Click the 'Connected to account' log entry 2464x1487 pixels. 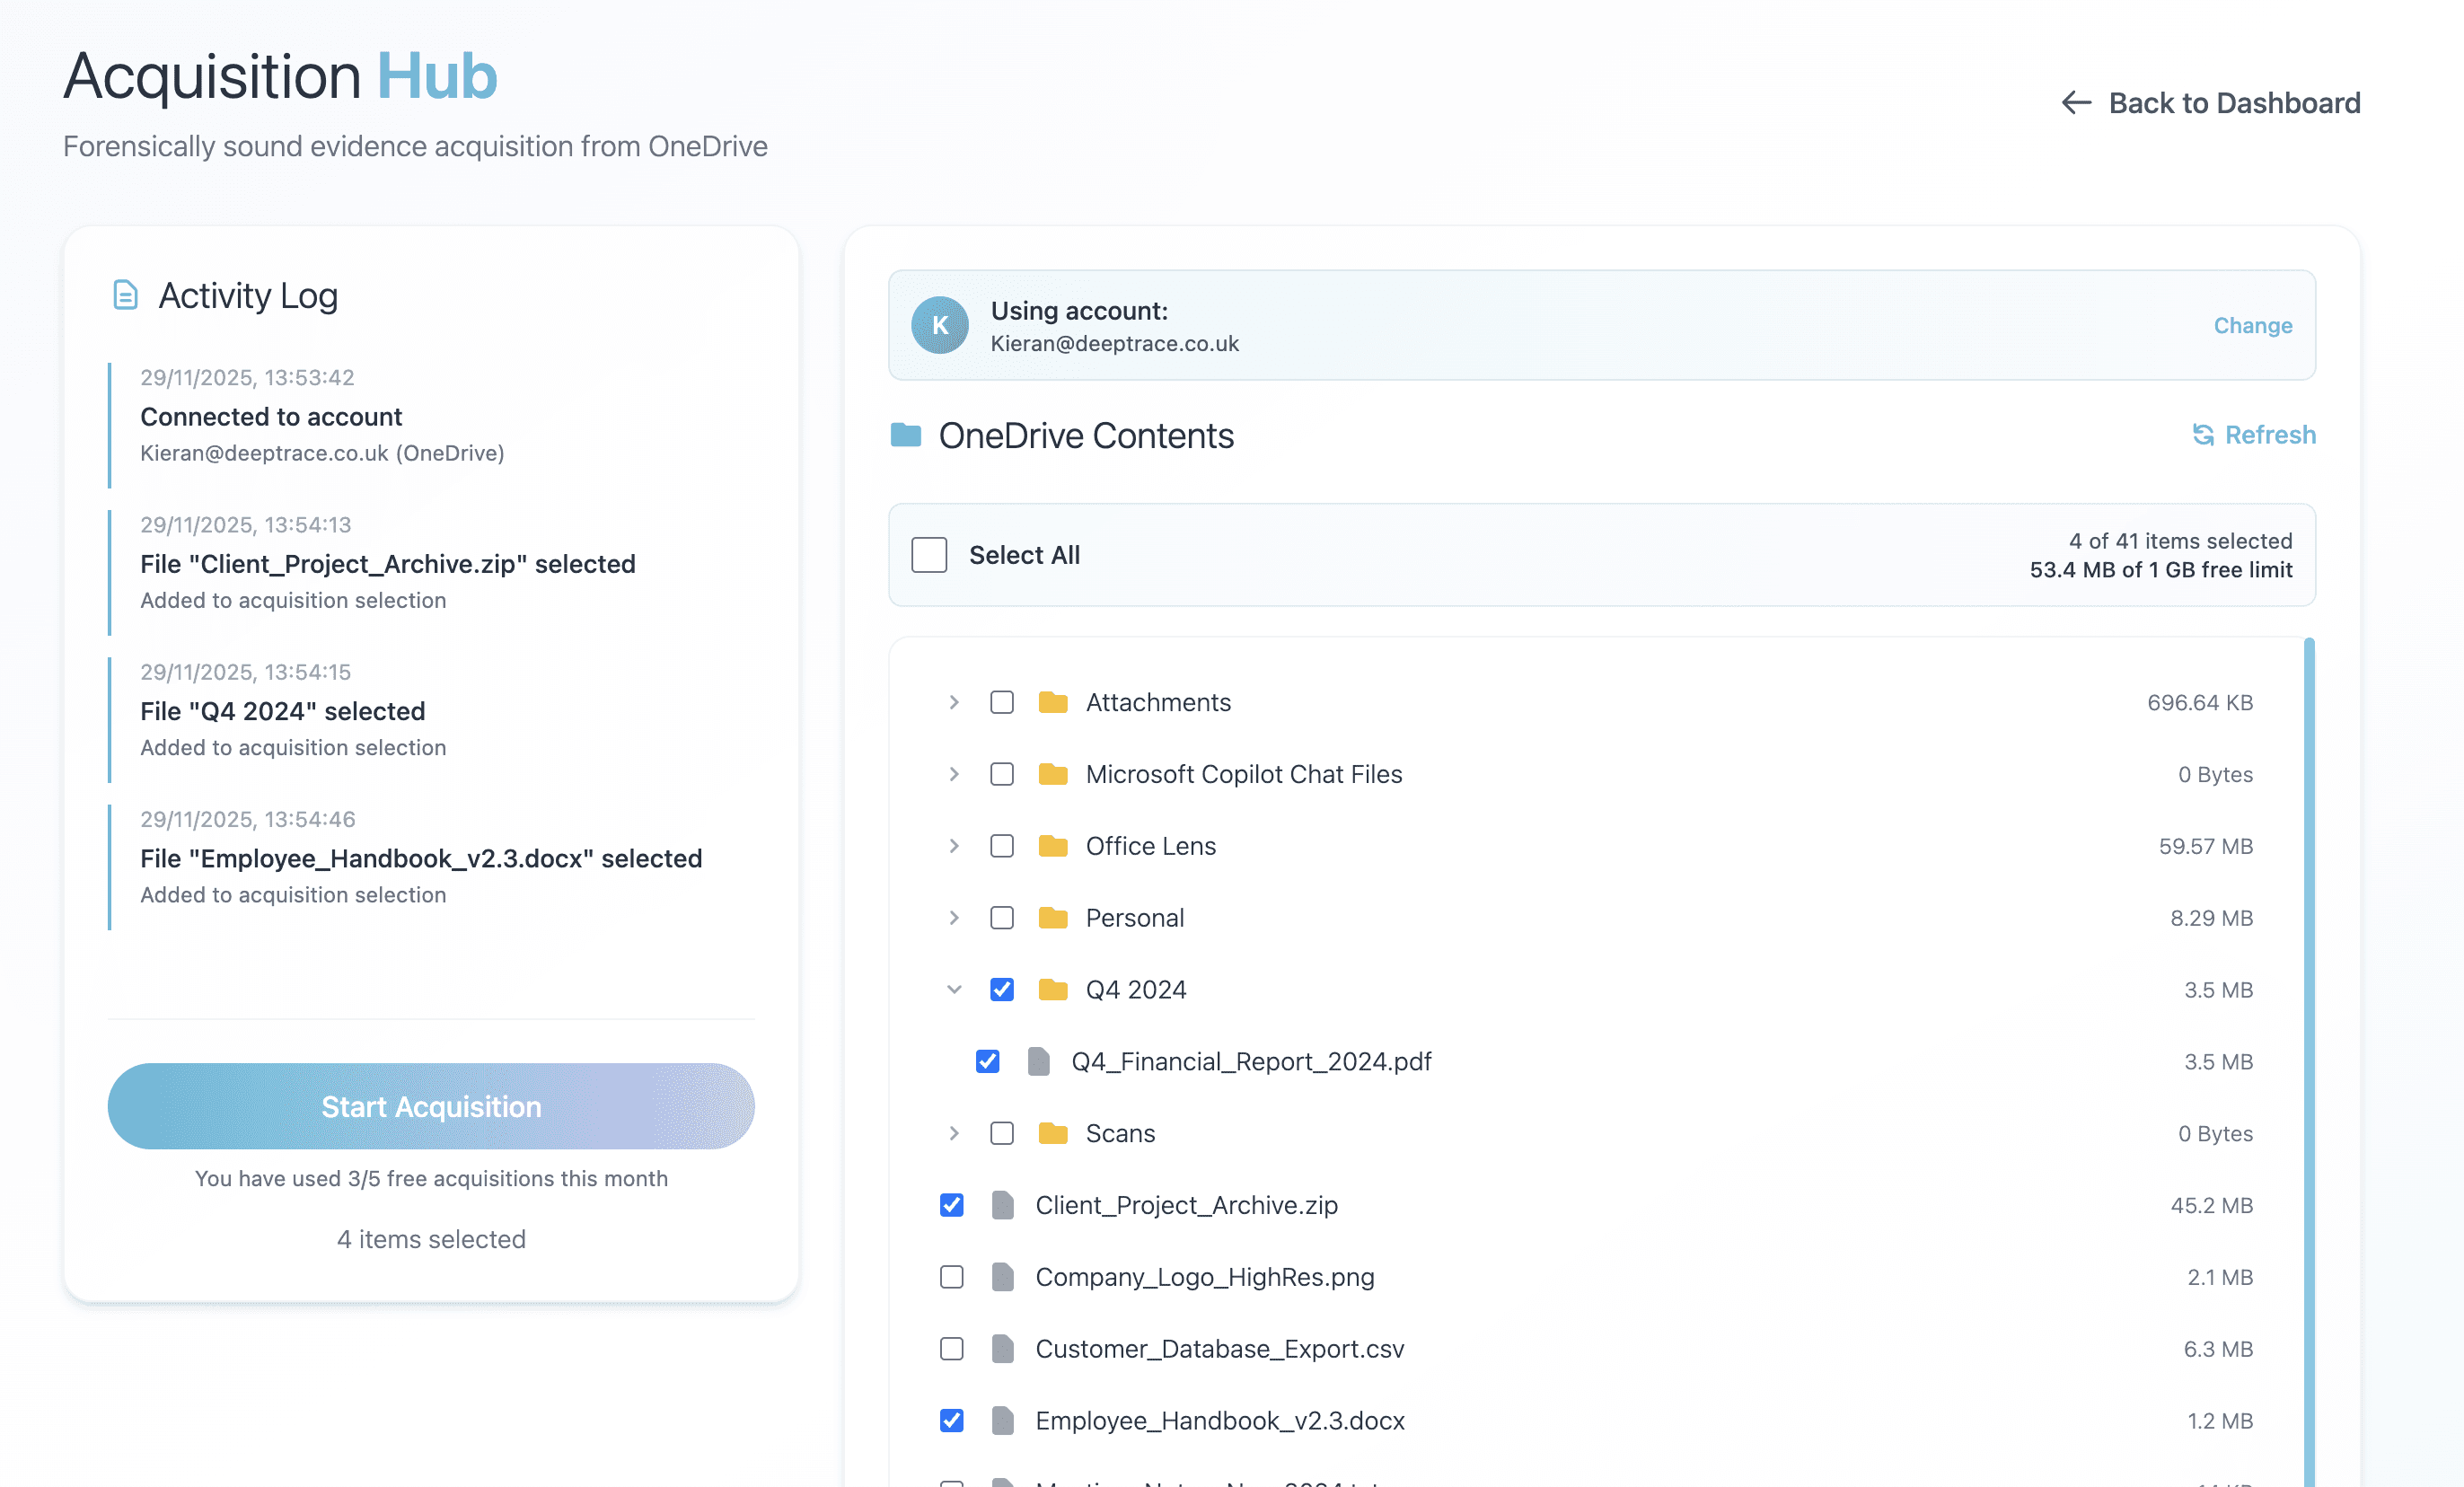point(431,425)
